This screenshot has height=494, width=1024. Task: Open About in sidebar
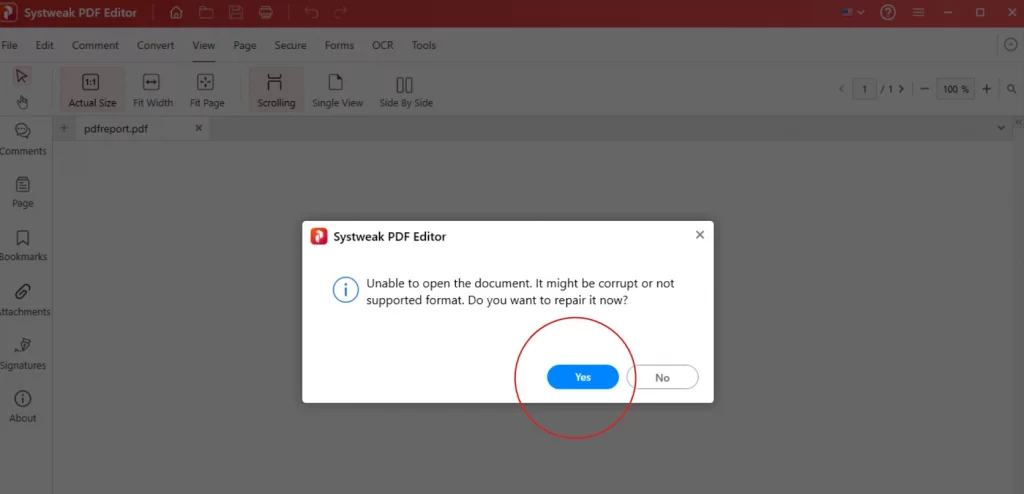click(x=23, y=406)
